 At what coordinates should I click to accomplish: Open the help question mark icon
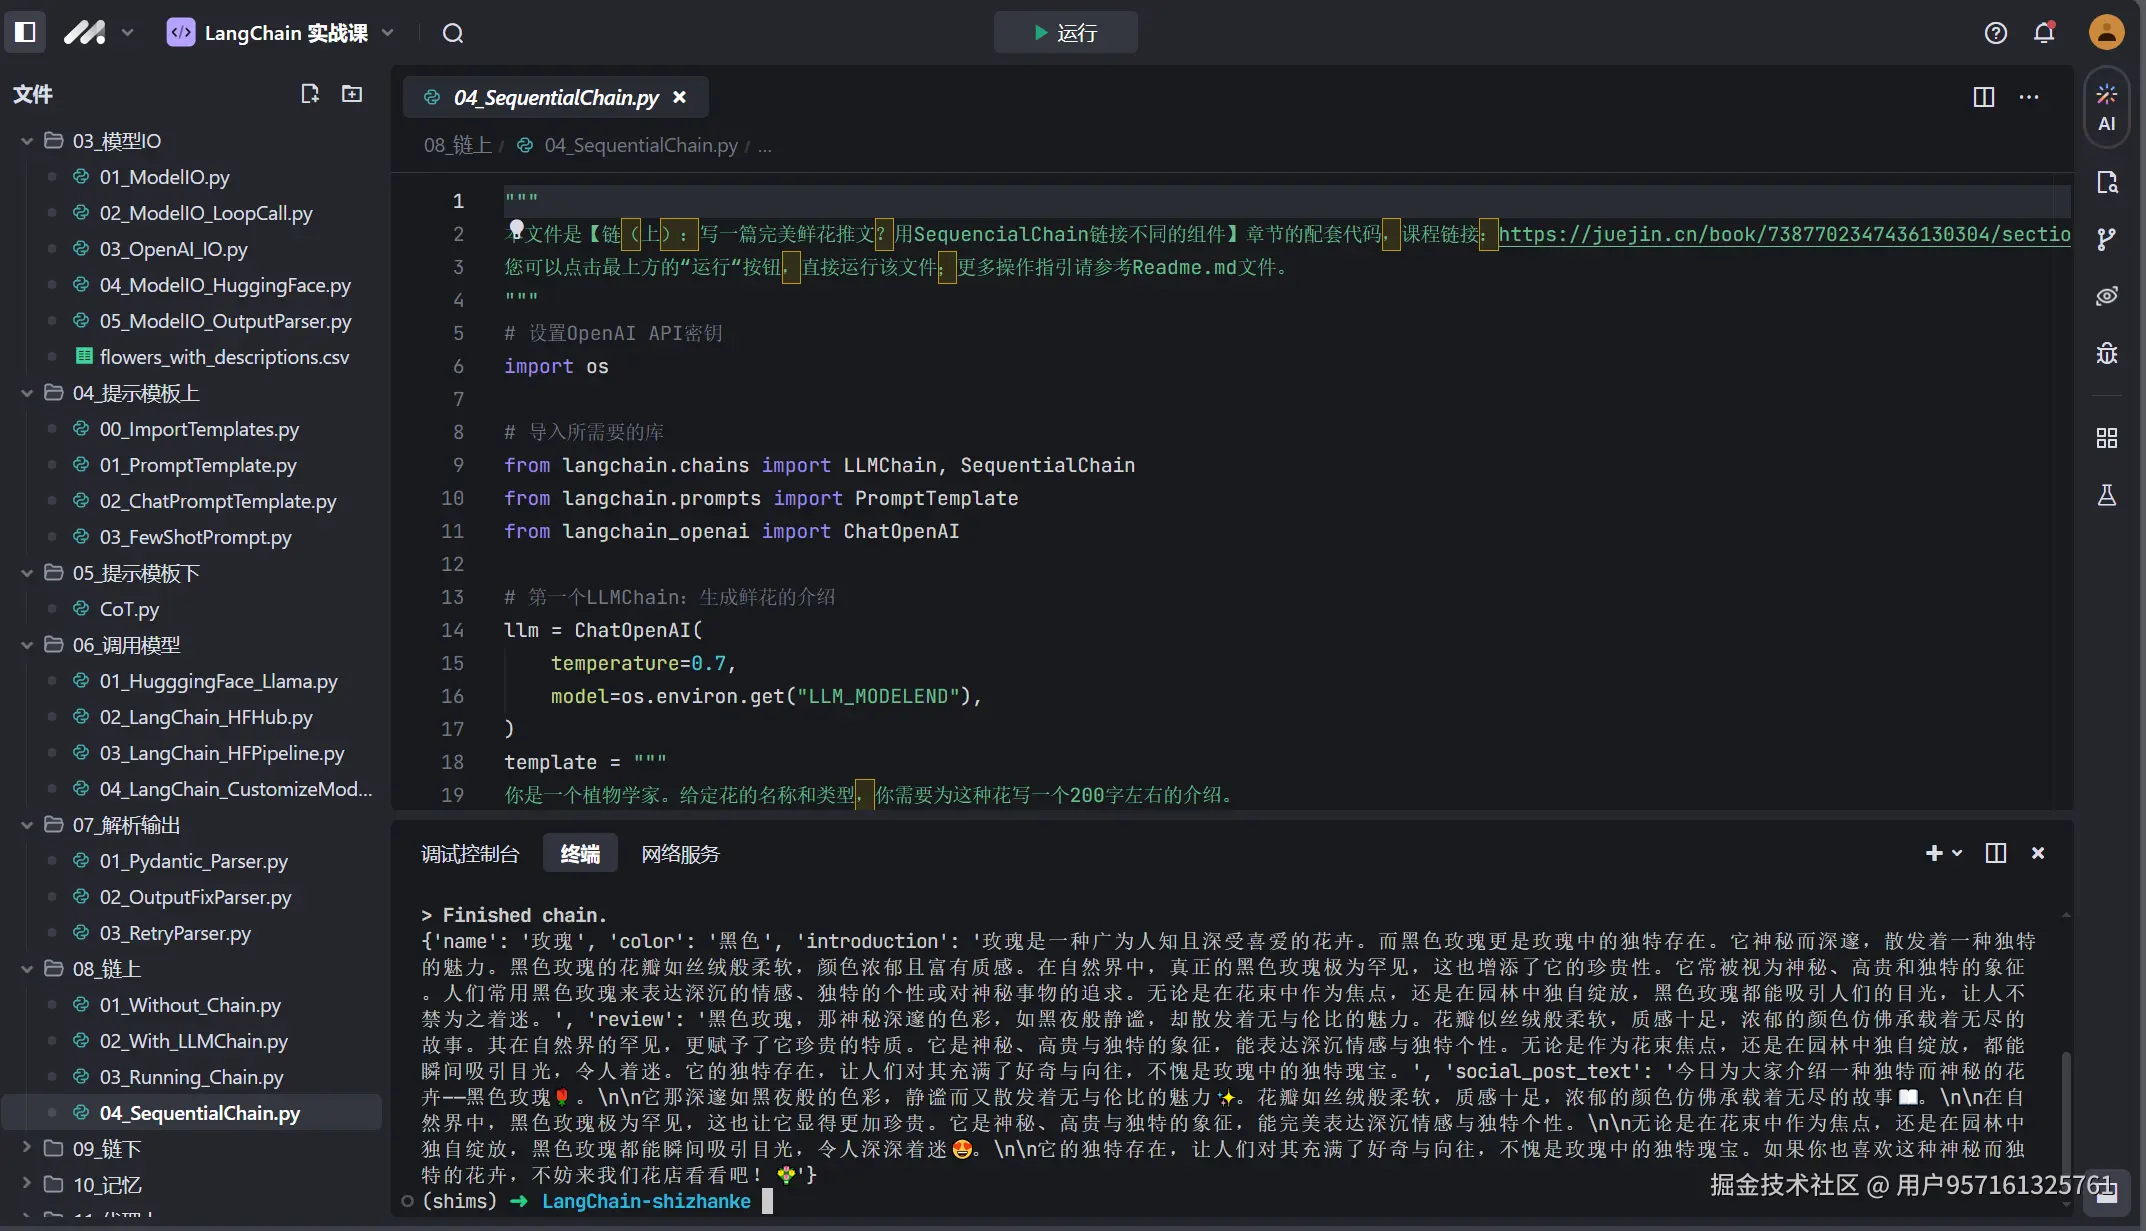(x=1995, y=33)
